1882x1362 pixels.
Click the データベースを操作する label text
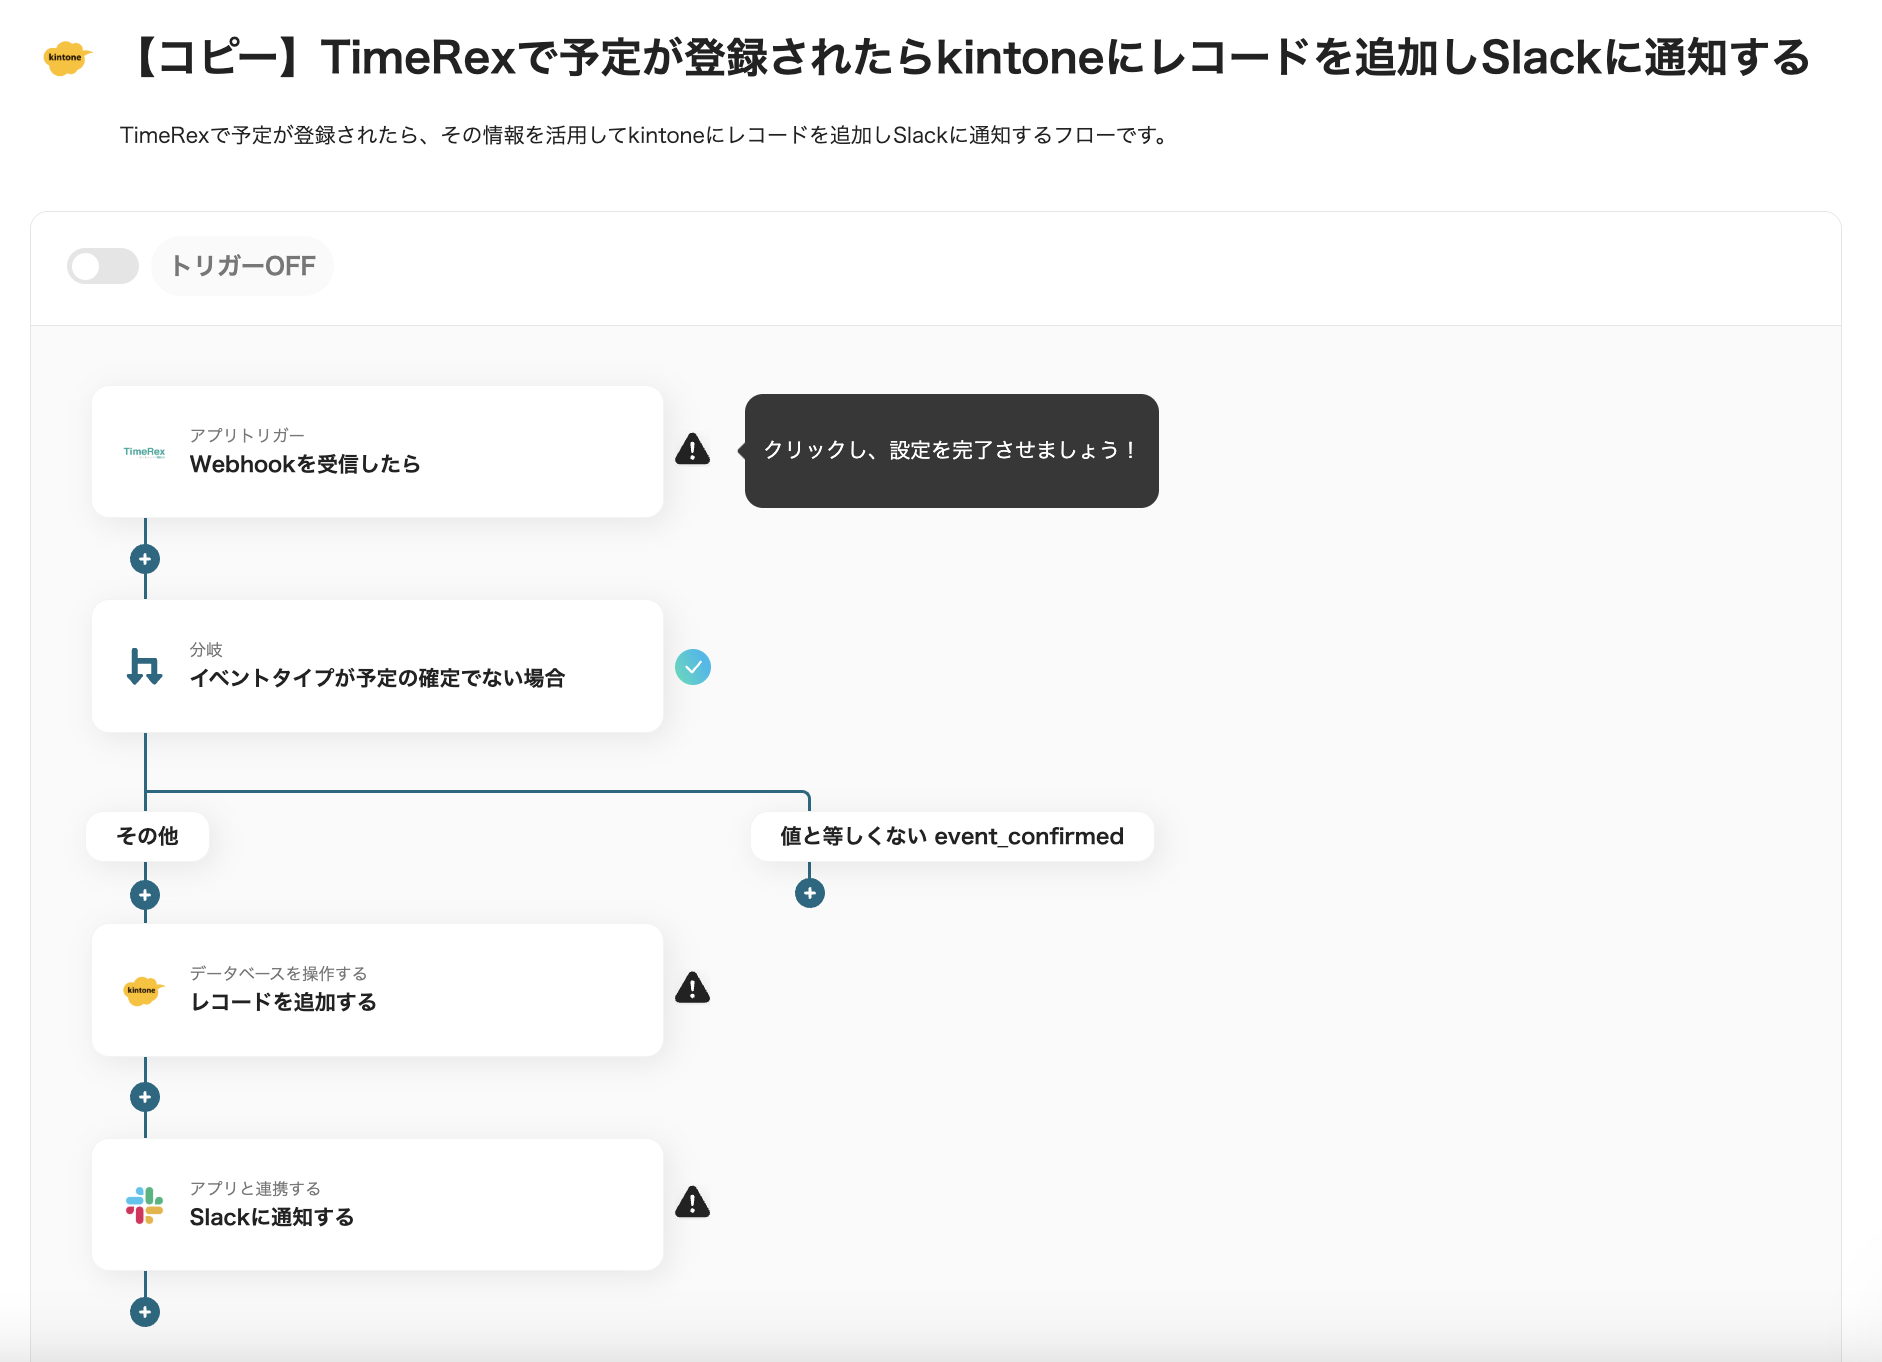pos(278,973)
